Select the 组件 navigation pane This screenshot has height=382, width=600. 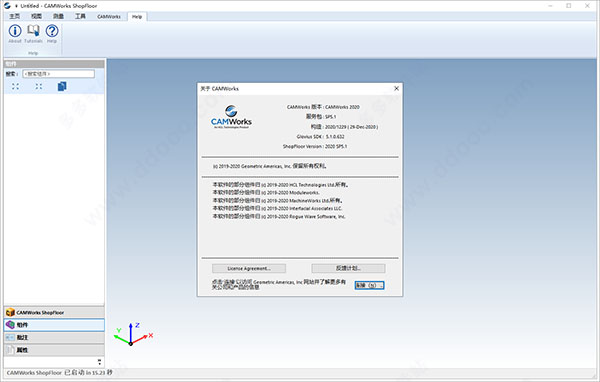54,325
